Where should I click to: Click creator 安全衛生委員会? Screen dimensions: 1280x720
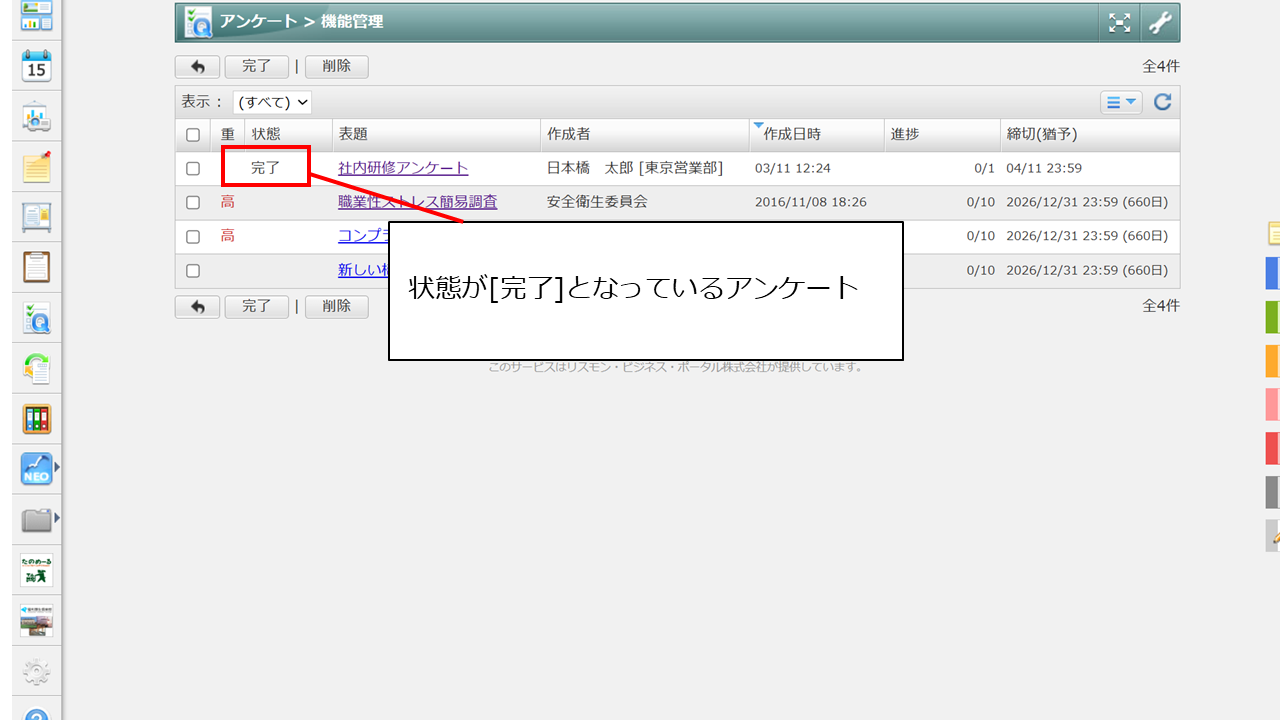597,202
